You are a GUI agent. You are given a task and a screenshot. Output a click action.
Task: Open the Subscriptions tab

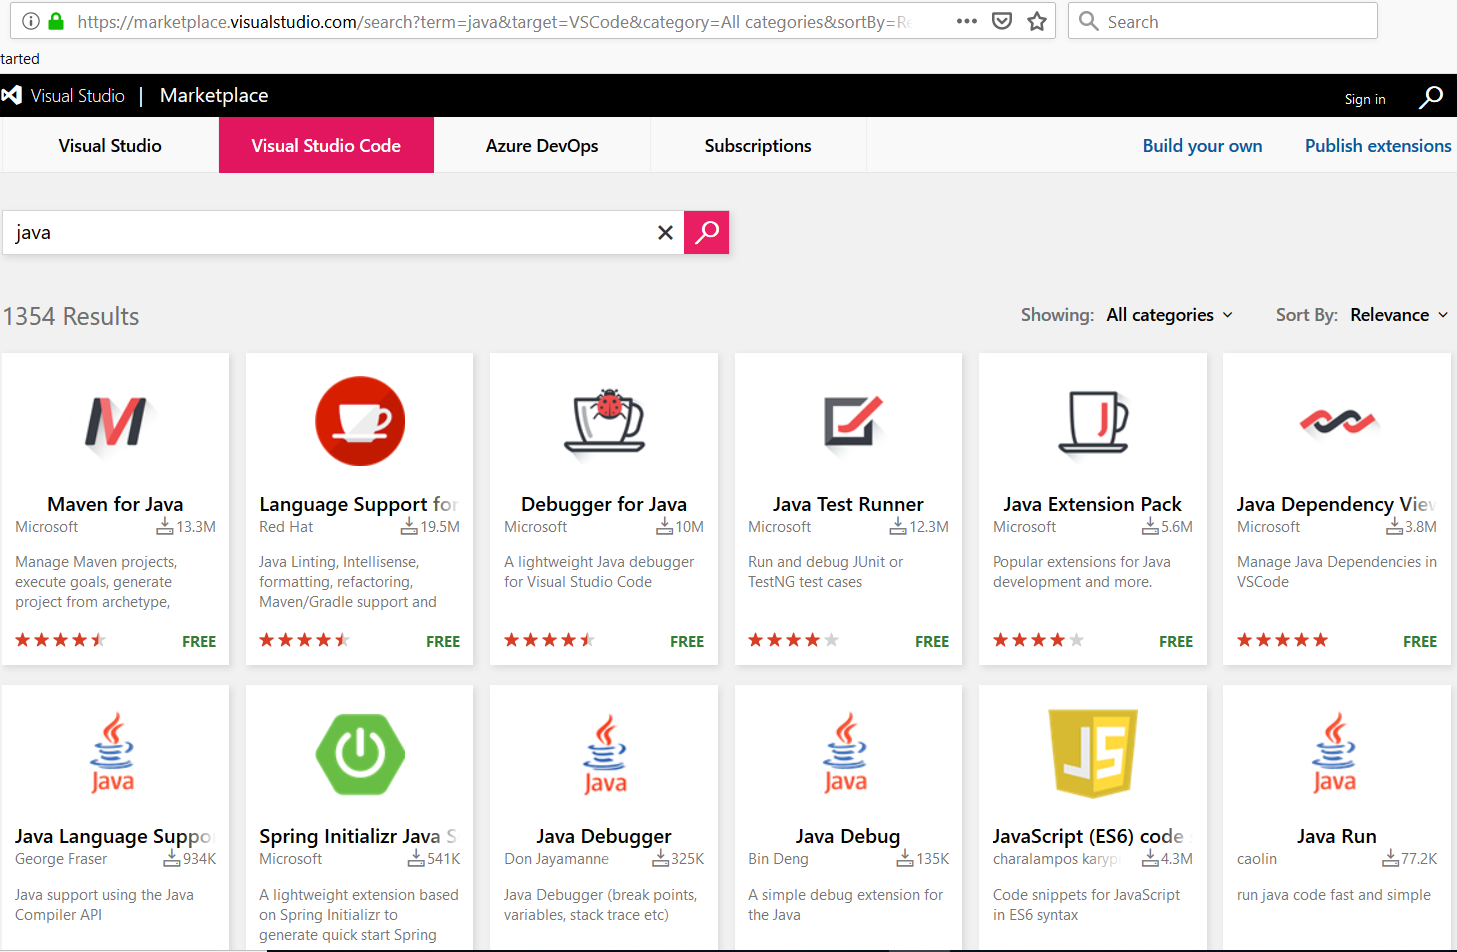tap(758, 146)
